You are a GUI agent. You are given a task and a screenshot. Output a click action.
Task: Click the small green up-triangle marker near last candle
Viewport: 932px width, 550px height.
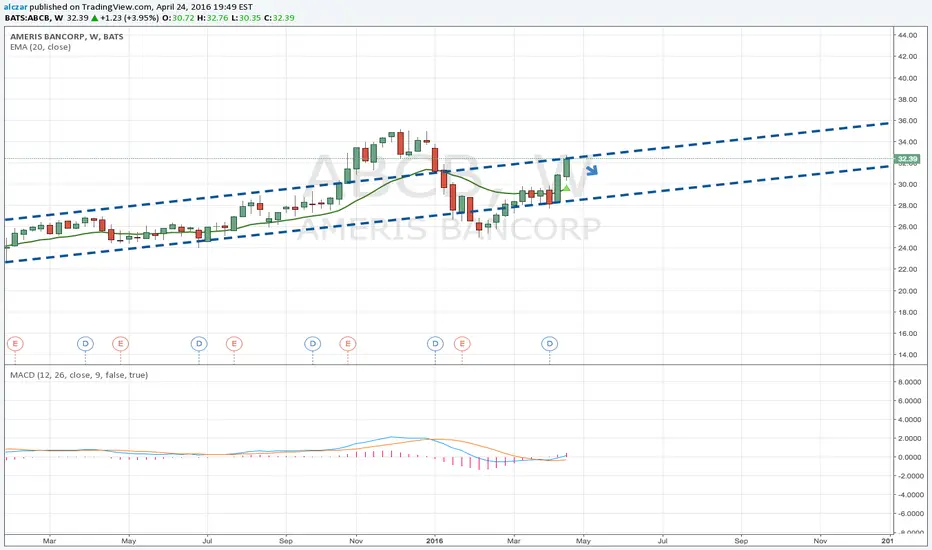pos(566,188)
